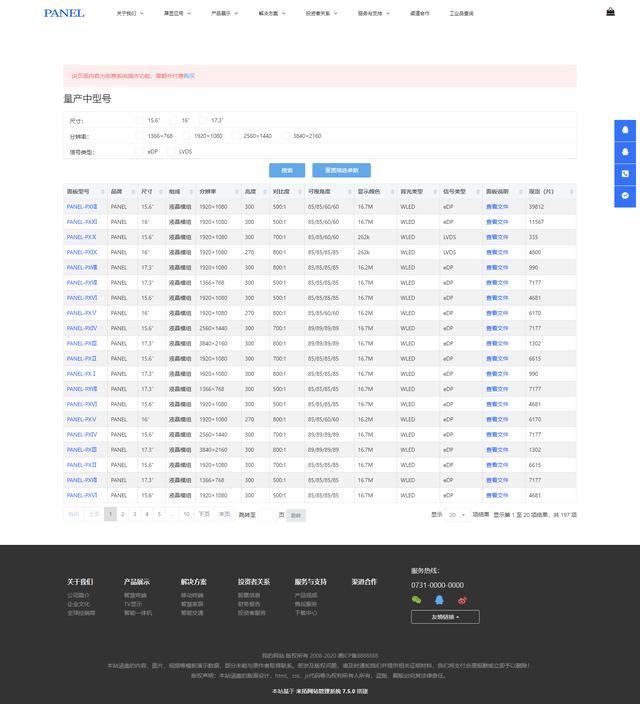The image size is (640, 704).
Task: Click sort icon on 尺寸 column header
Action: 161,192
